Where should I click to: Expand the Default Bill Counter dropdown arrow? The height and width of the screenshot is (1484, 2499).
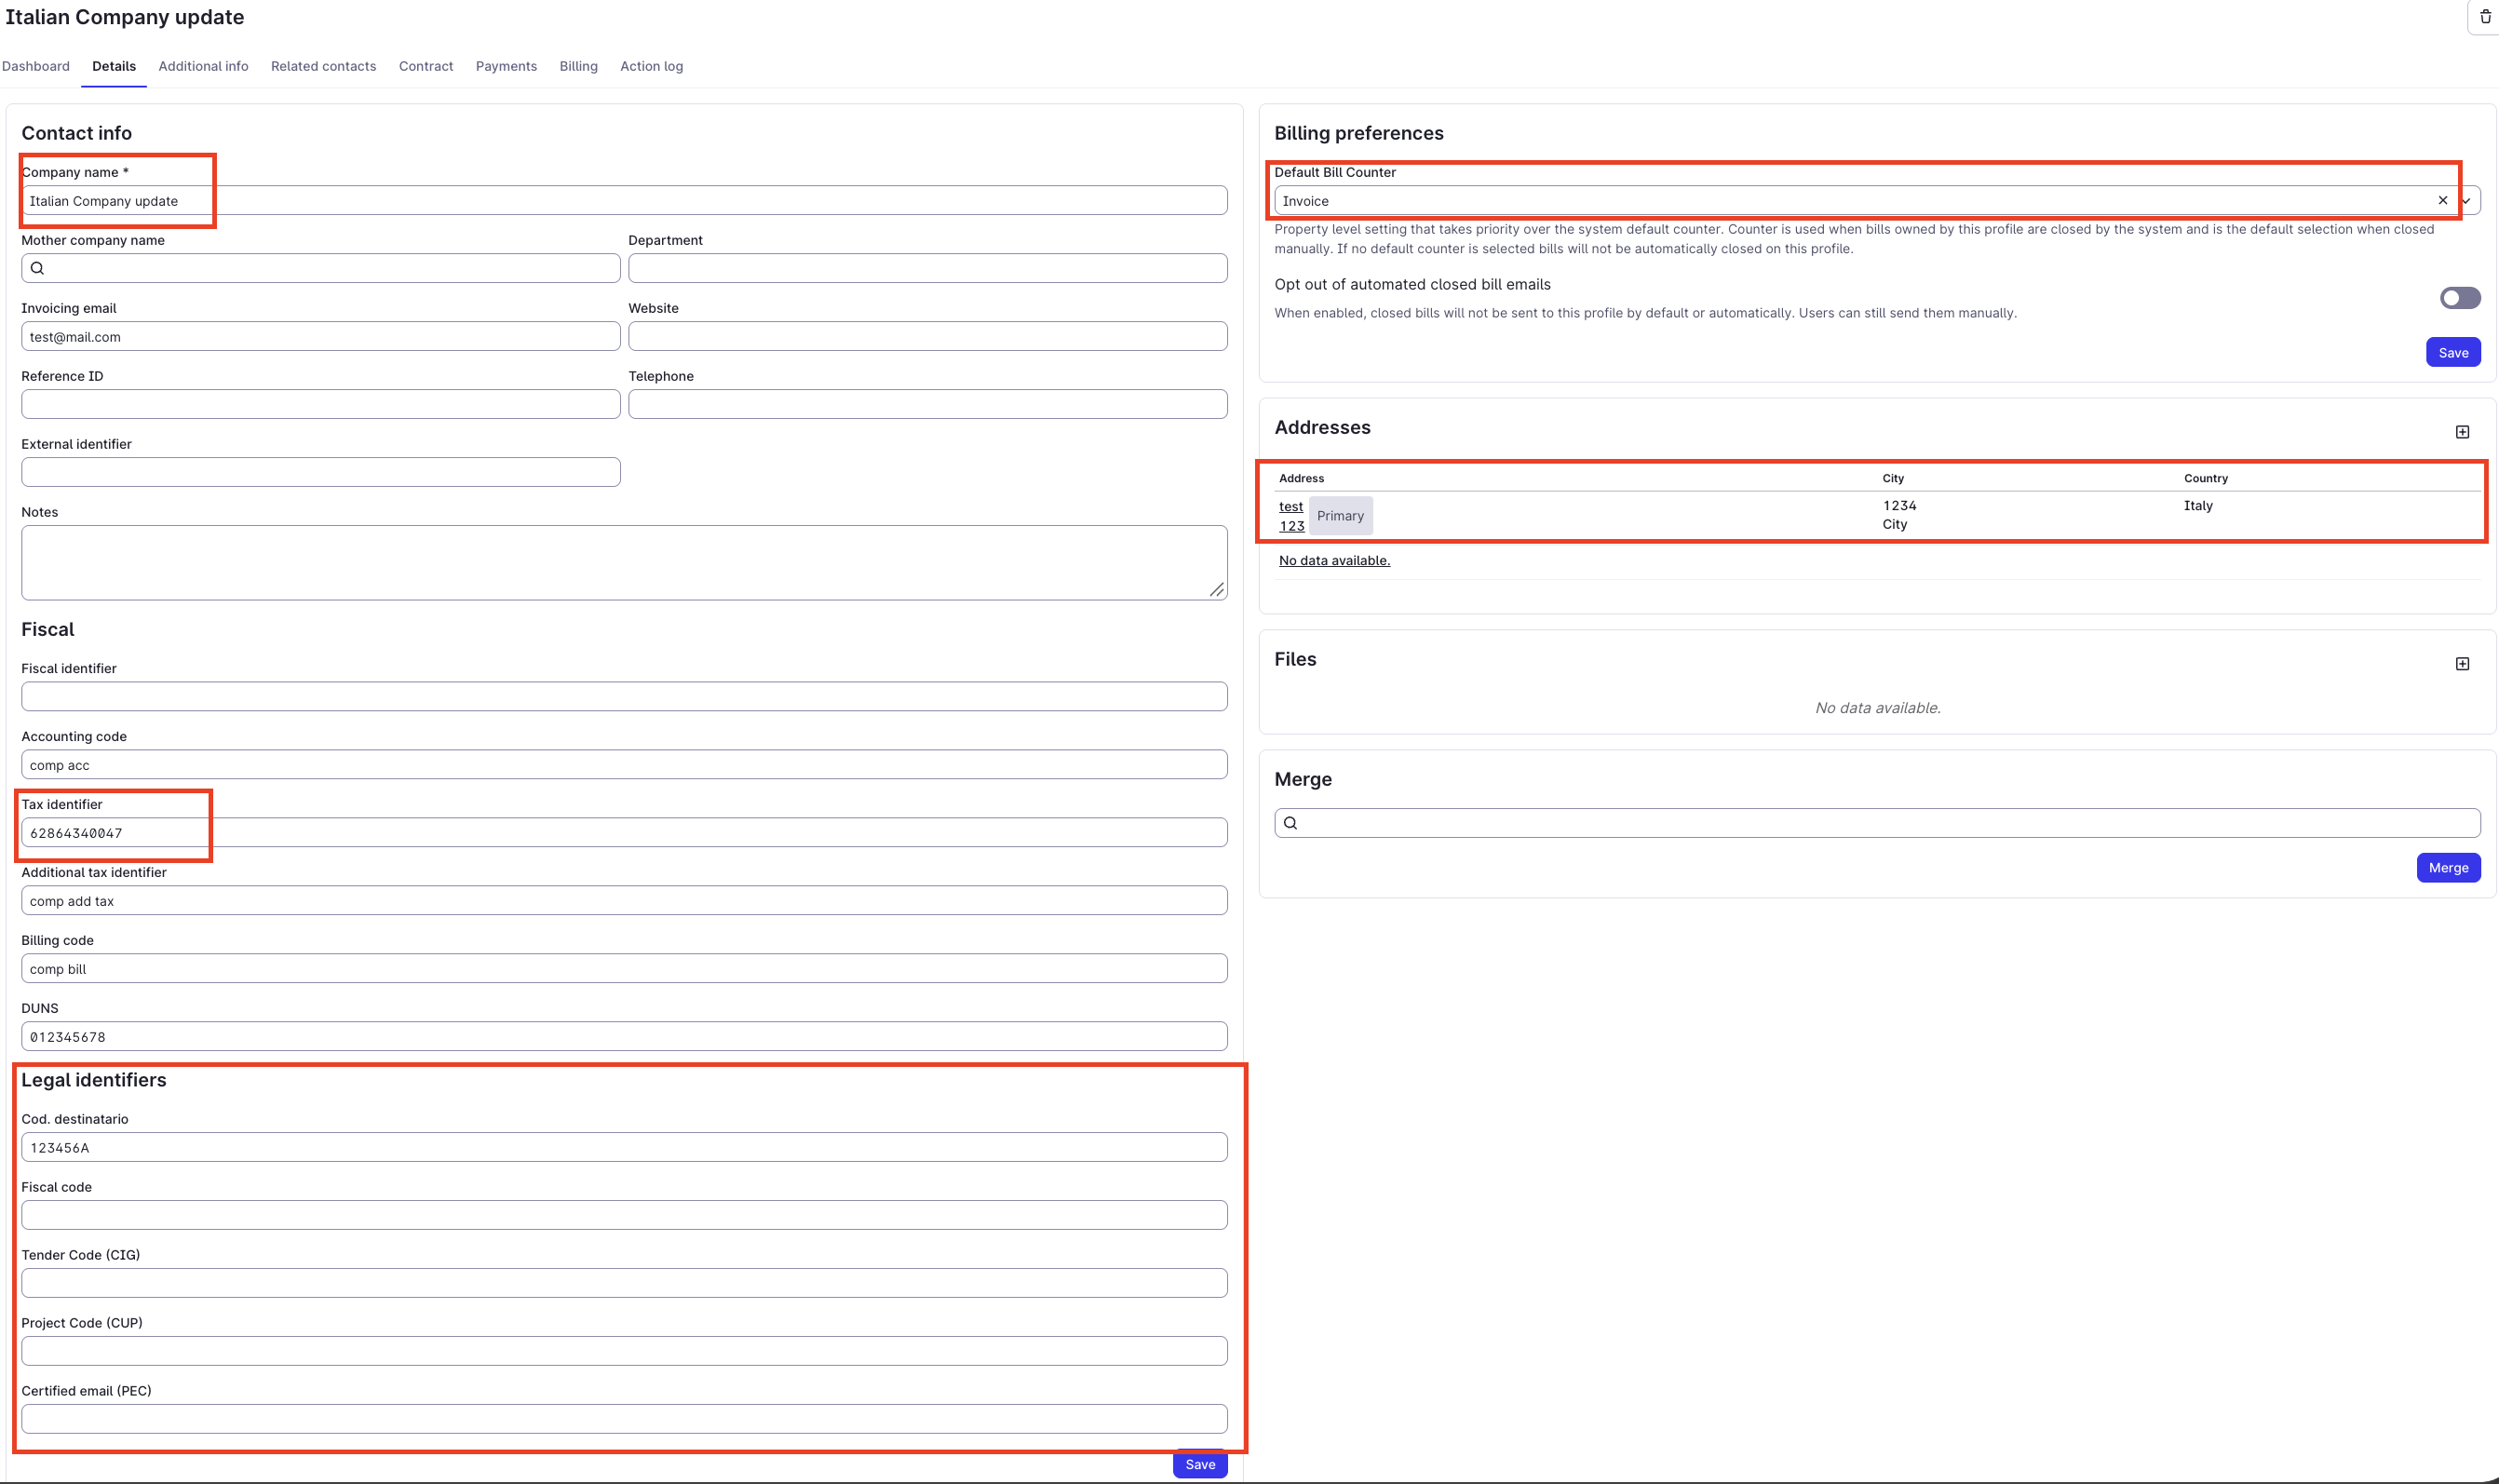click(x=2466, y=200)
